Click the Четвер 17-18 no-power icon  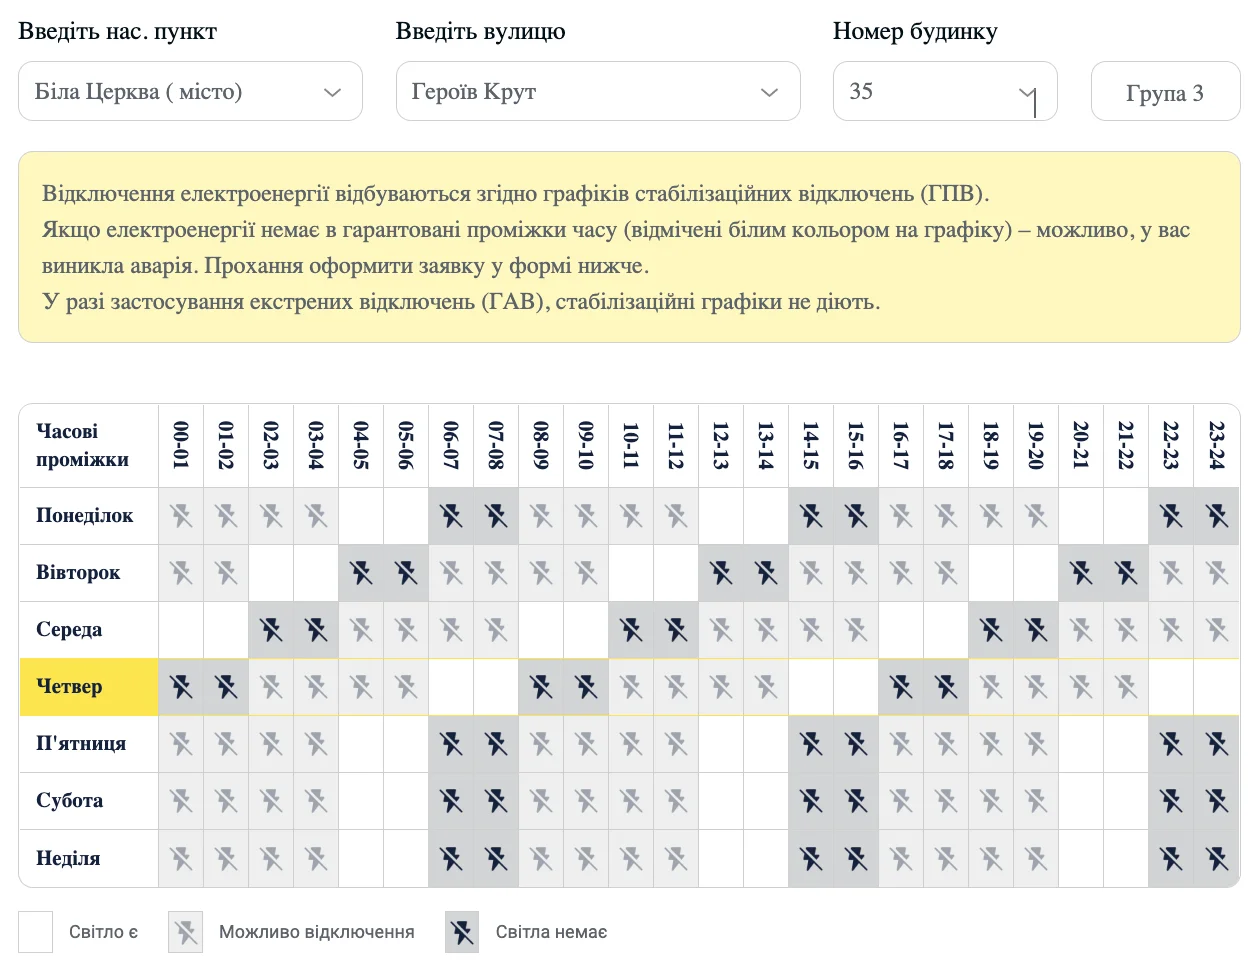[946, 687]
